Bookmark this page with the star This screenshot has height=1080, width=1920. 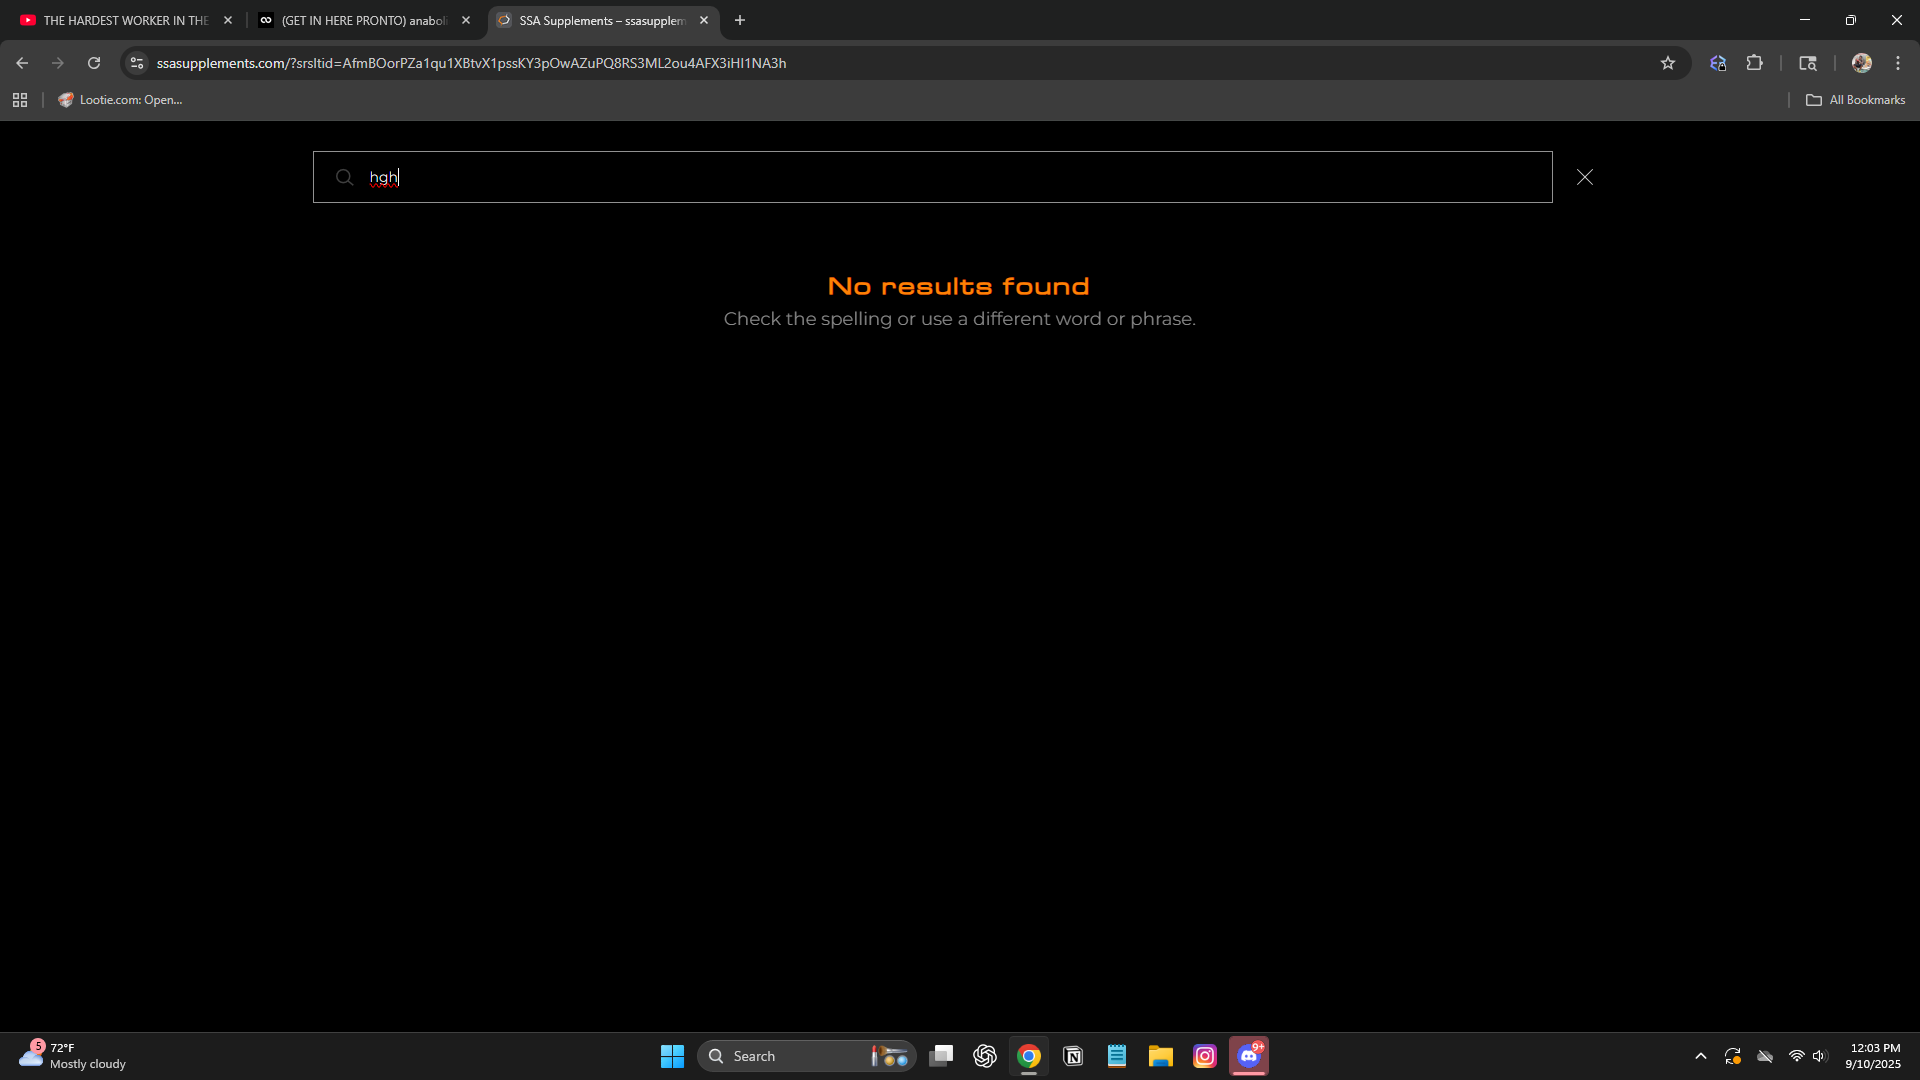click(x=1668, y=63)
